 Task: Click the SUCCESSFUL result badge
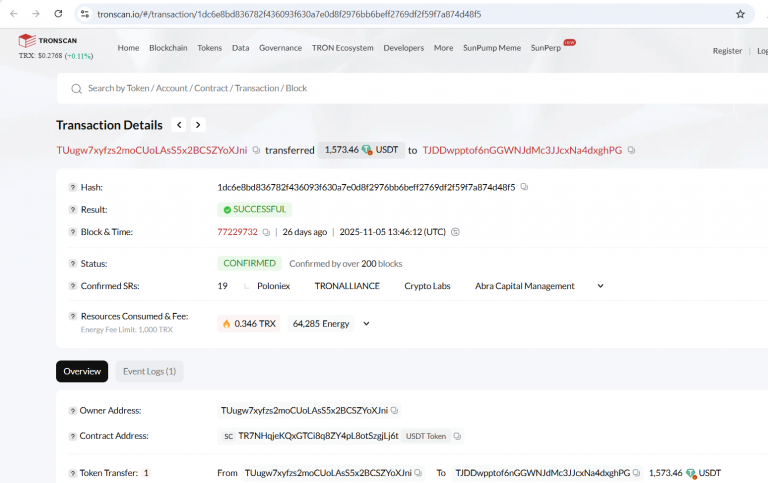[x=255, y=209]
